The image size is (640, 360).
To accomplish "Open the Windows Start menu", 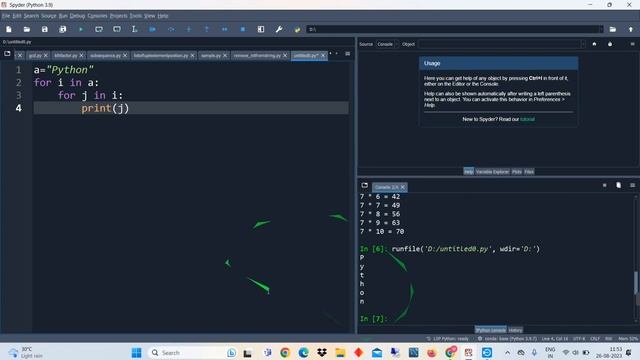I will 136,353.
